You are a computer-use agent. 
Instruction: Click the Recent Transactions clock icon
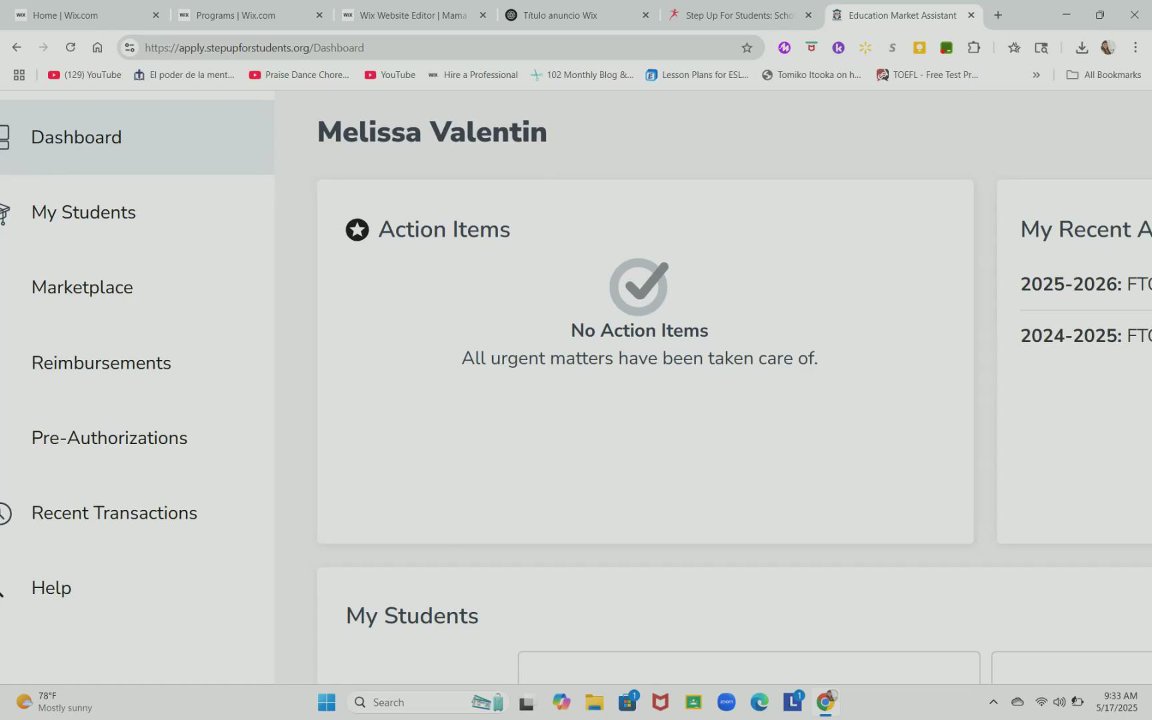click(4, 513)
